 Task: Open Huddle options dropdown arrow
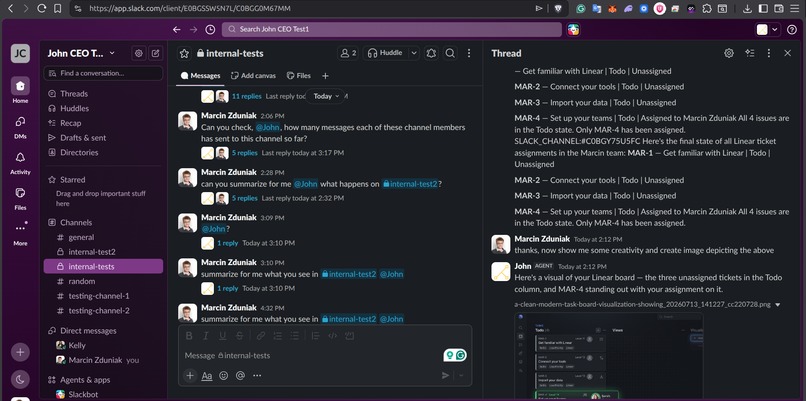click(414, 53)
